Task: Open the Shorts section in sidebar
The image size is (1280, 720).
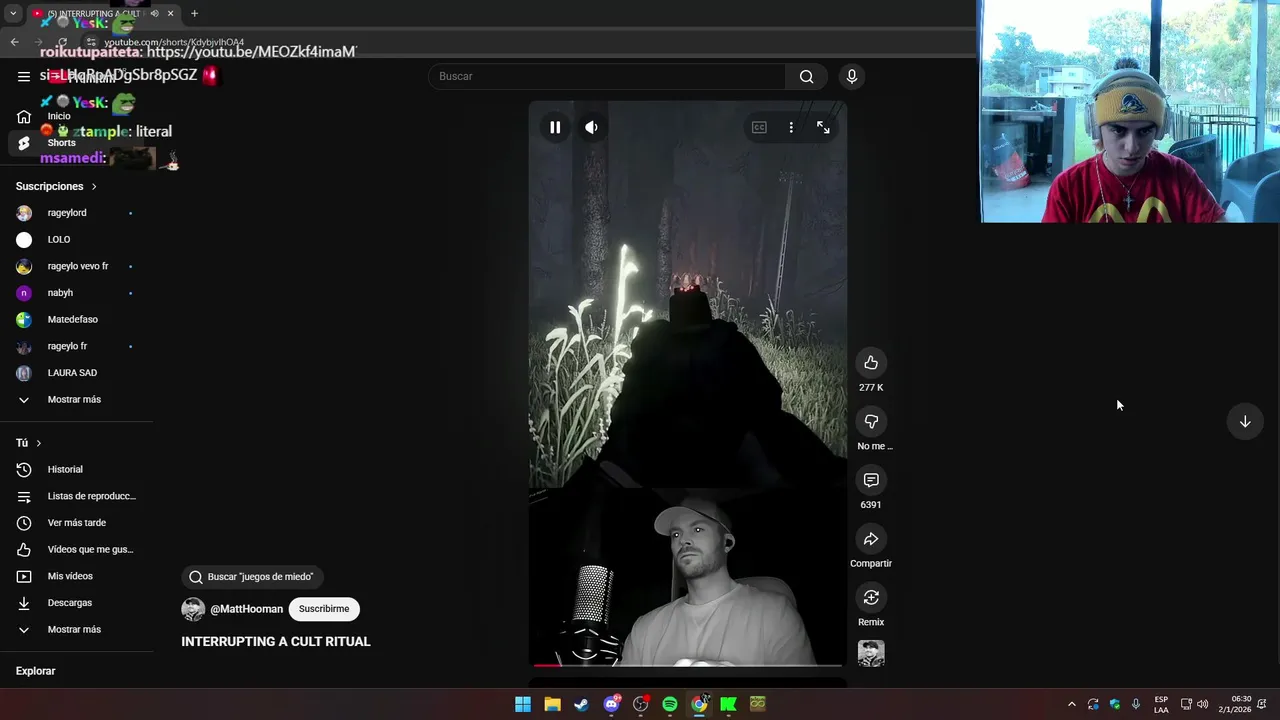Action: coord(77,143)
